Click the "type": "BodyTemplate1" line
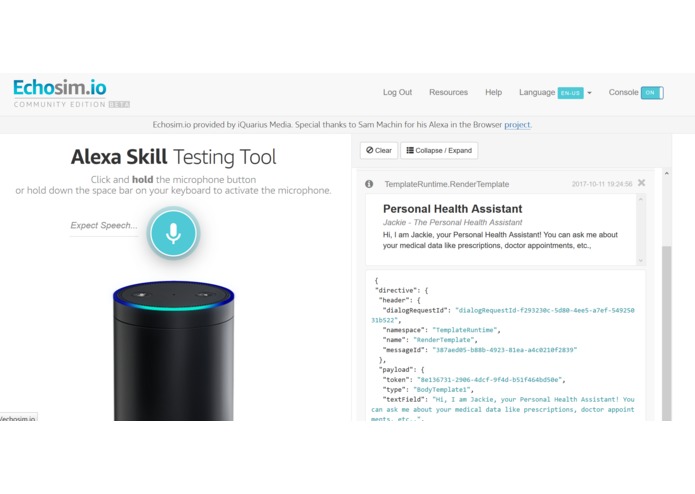 point(428,389)
